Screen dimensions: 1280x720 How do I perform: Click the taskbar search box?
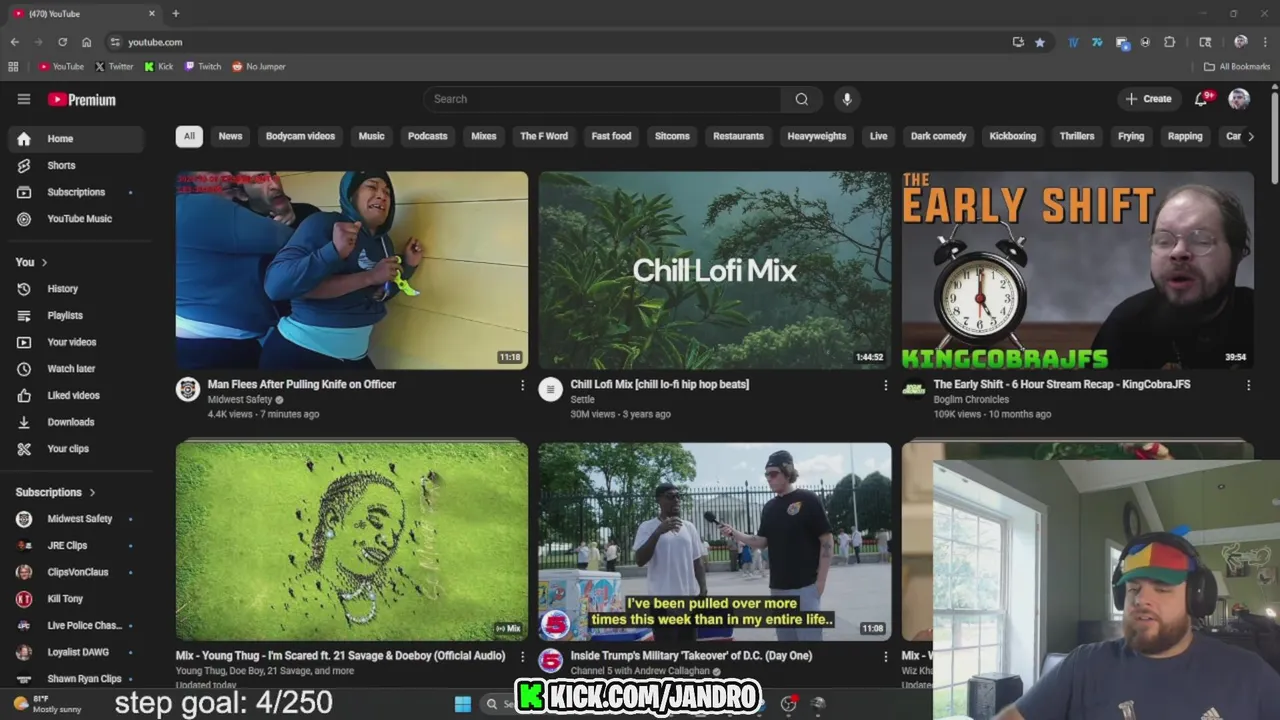502,704
